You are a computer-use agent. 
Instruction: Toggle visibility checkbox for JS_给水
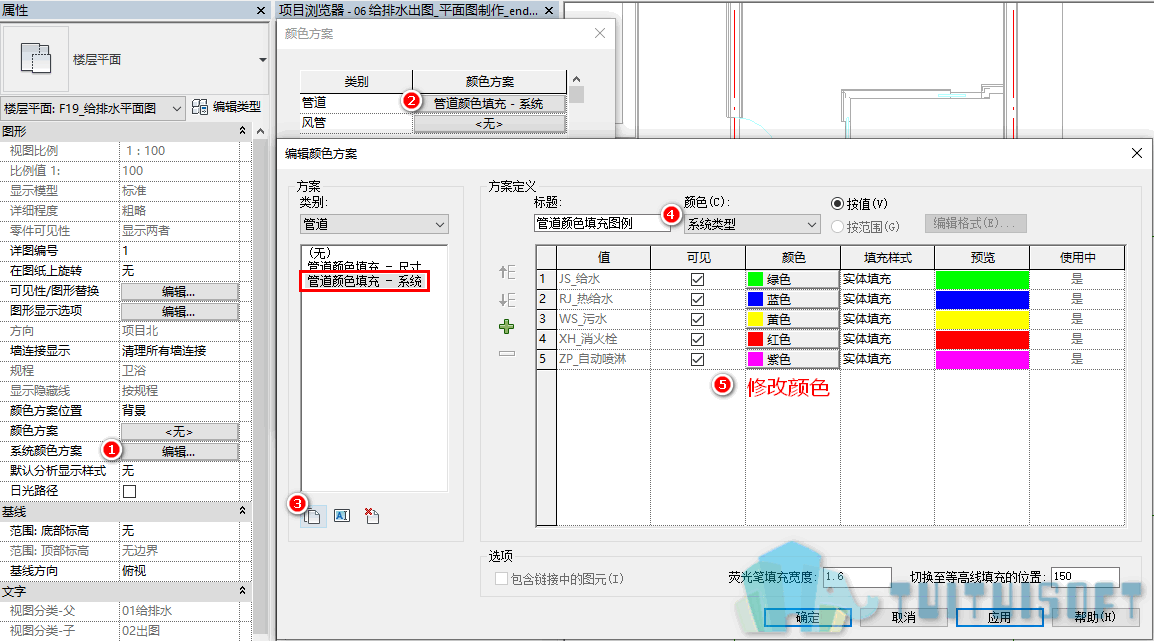pos(697,280)
